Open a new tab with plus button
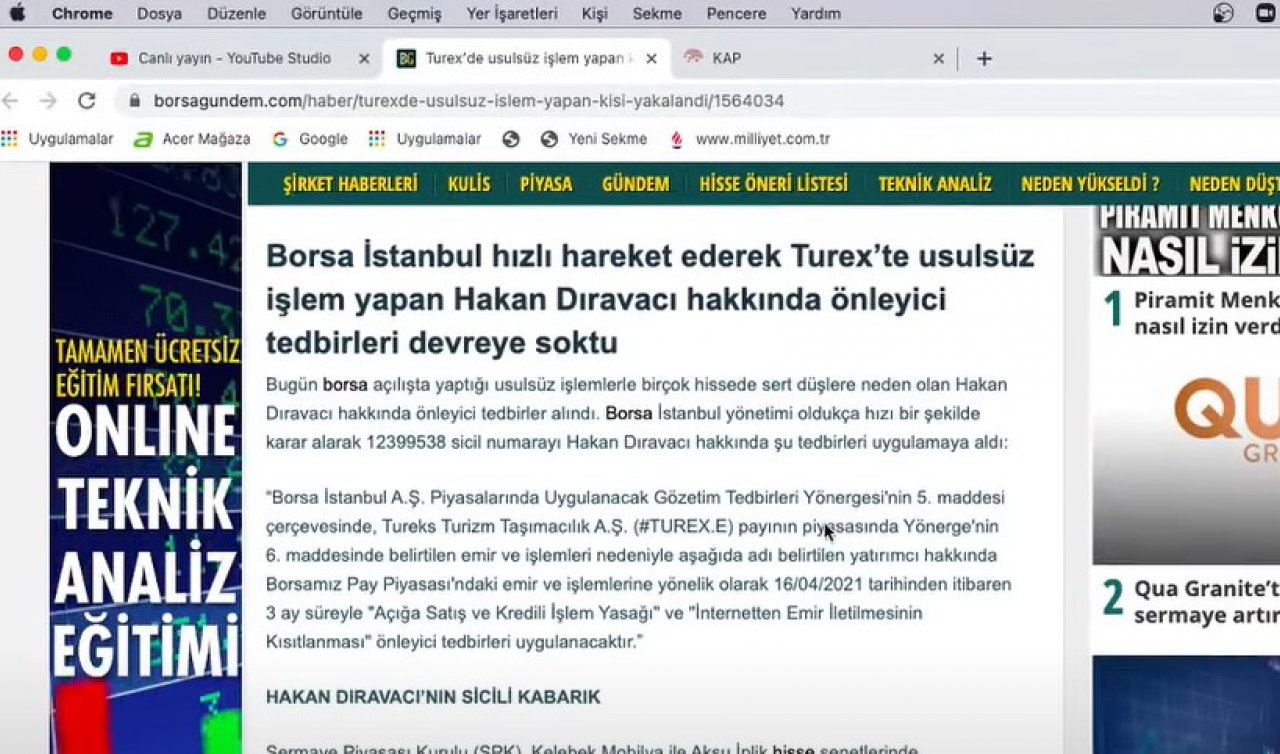1280x754 pixels. click(x=984, y=59)
